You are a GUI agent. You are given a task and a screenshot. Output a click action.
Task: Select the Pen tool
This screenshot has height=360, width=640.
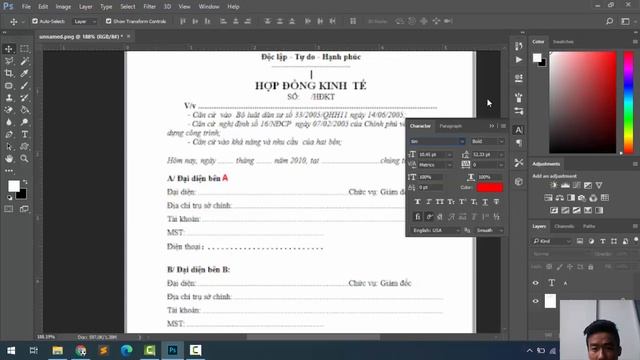9,134
